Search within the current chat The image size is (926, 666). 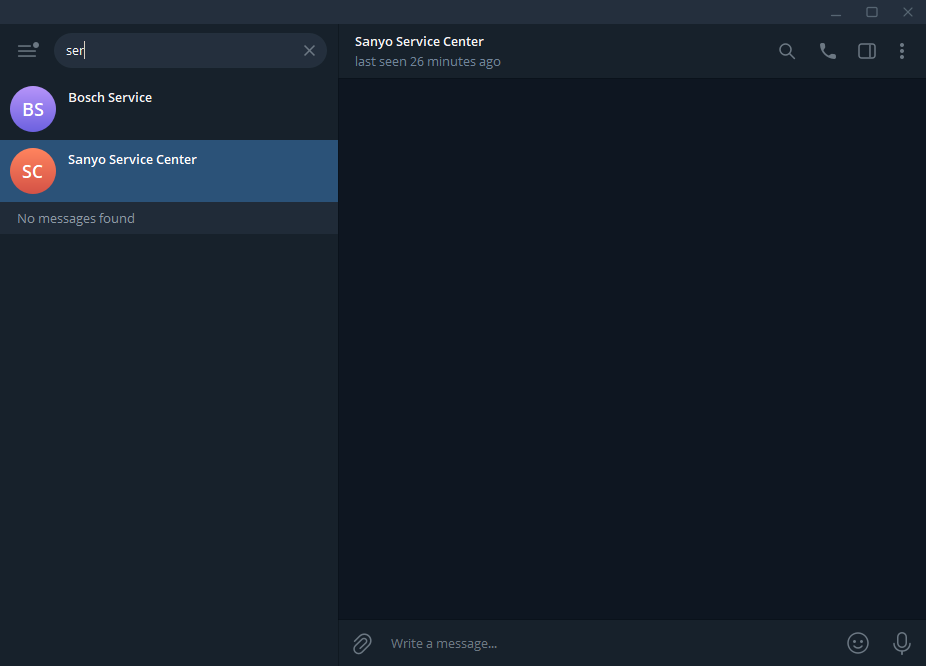point(787,51)
